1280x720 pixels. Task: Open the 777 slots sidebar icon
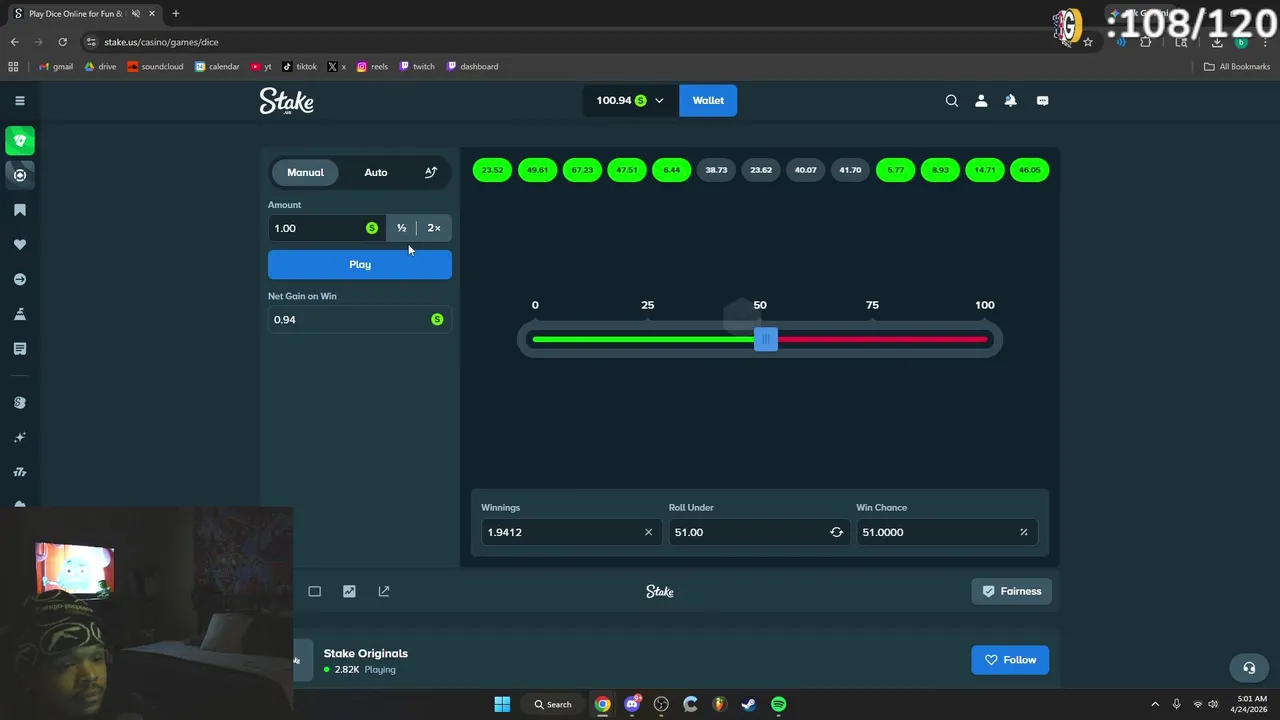point(19,472)
